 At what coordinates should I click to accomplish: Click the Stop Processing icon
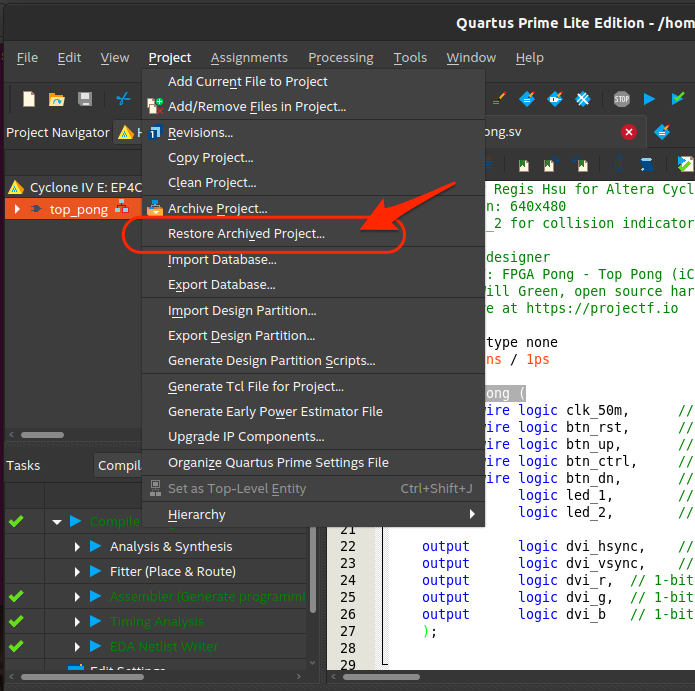[621, 99]
